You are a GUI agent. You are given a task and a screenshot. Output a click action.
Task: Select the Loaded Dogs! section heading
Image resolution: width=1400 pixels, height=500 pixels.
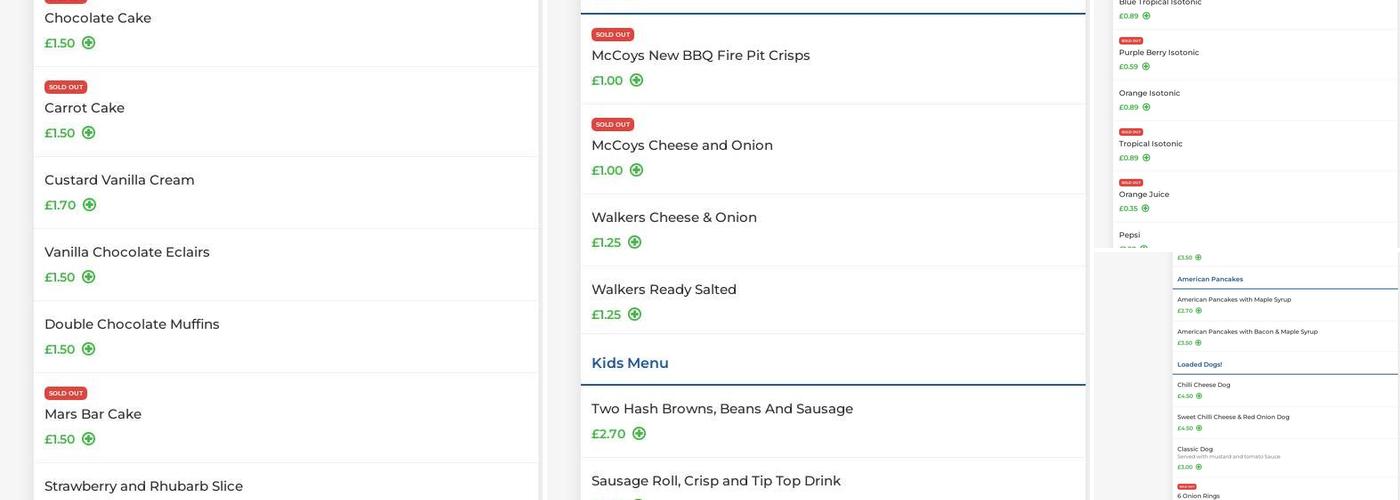click(x=1199, y=364)
